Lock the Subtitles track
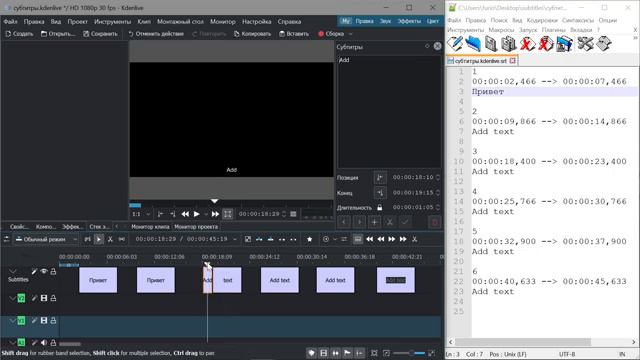 (53, 271)
